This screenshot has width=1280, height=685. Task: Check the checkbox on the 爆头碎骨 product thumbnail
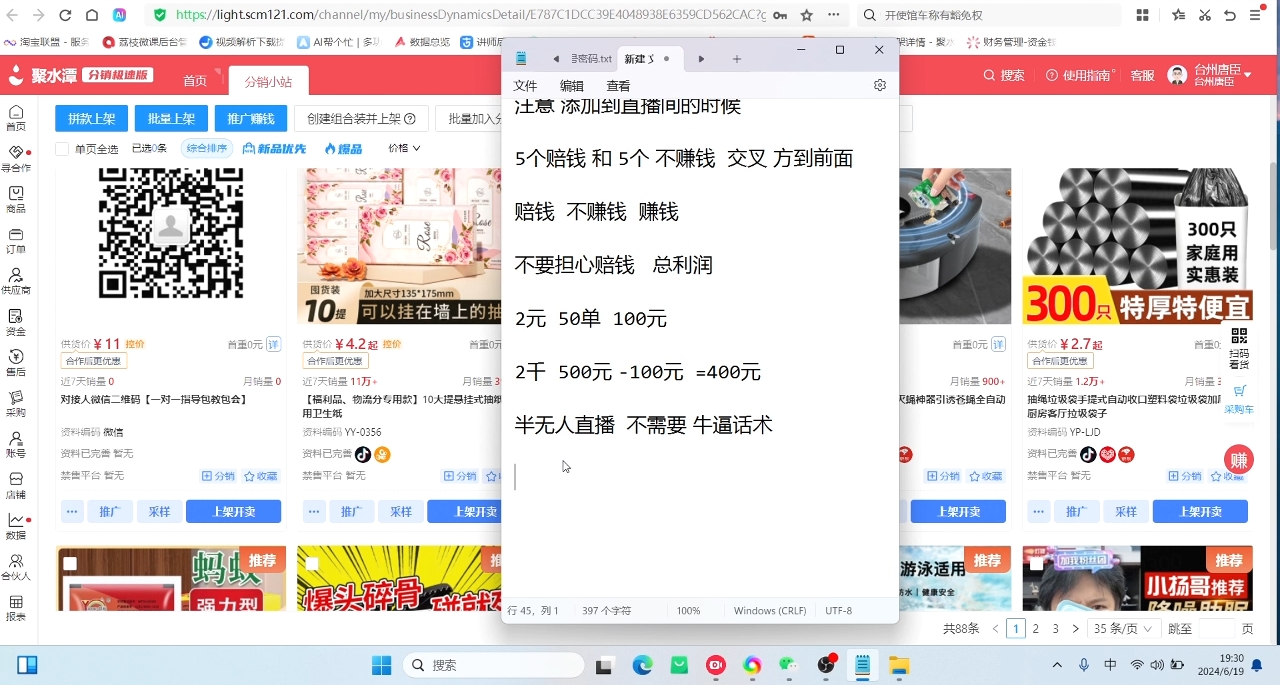click(312, 563)
